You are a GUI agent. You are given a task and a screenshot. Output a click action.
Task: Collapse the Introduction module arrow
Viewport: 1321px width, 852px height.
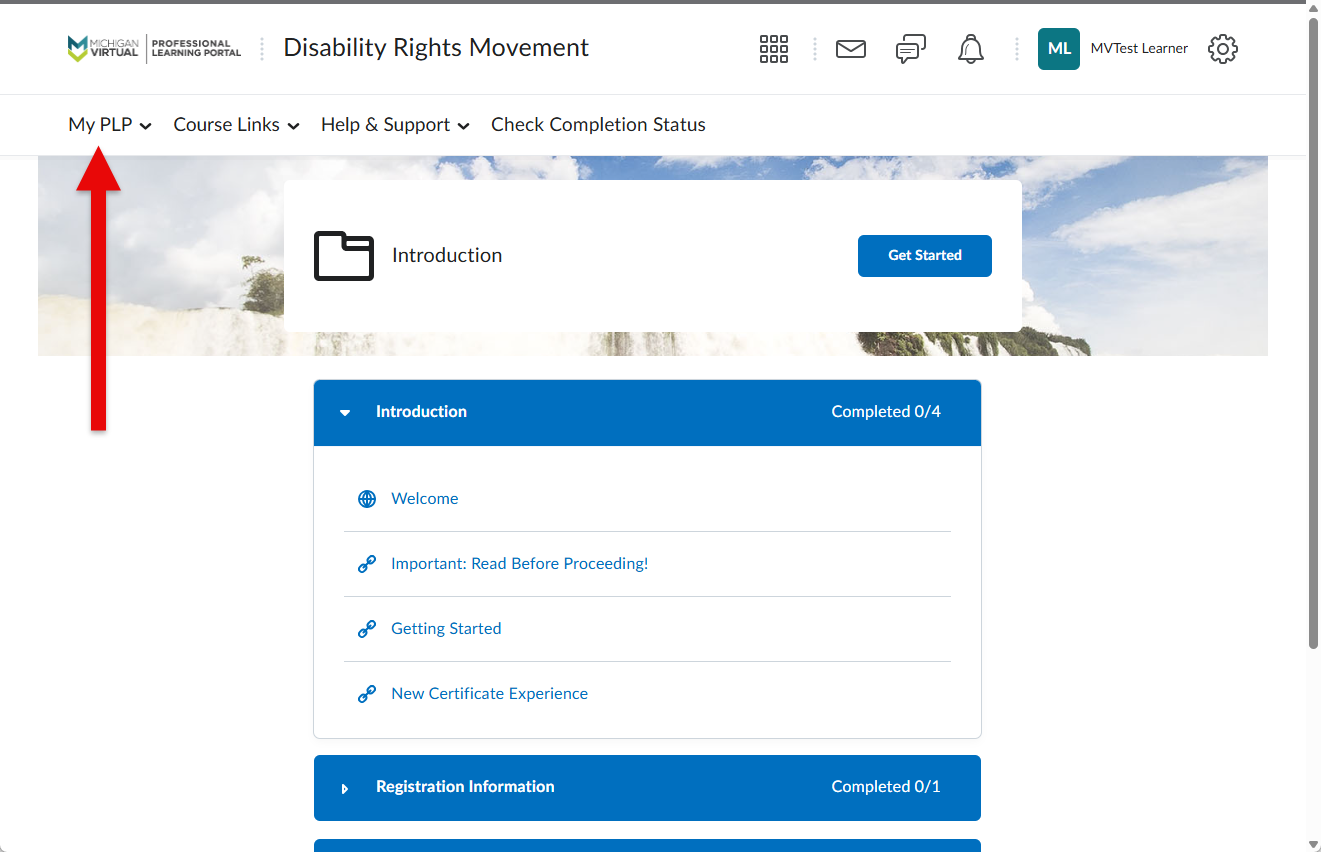(345, 413)
